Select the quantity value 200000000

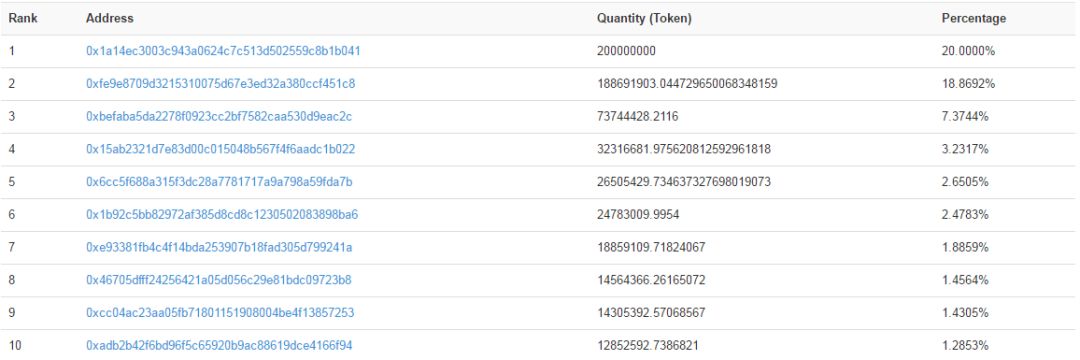click(x=626, y=51)
